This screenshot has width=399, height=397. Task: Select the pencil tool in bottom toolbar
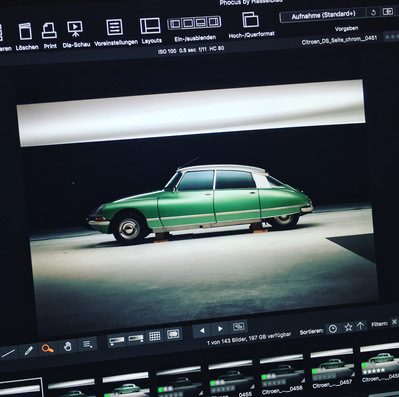[29, 351]
